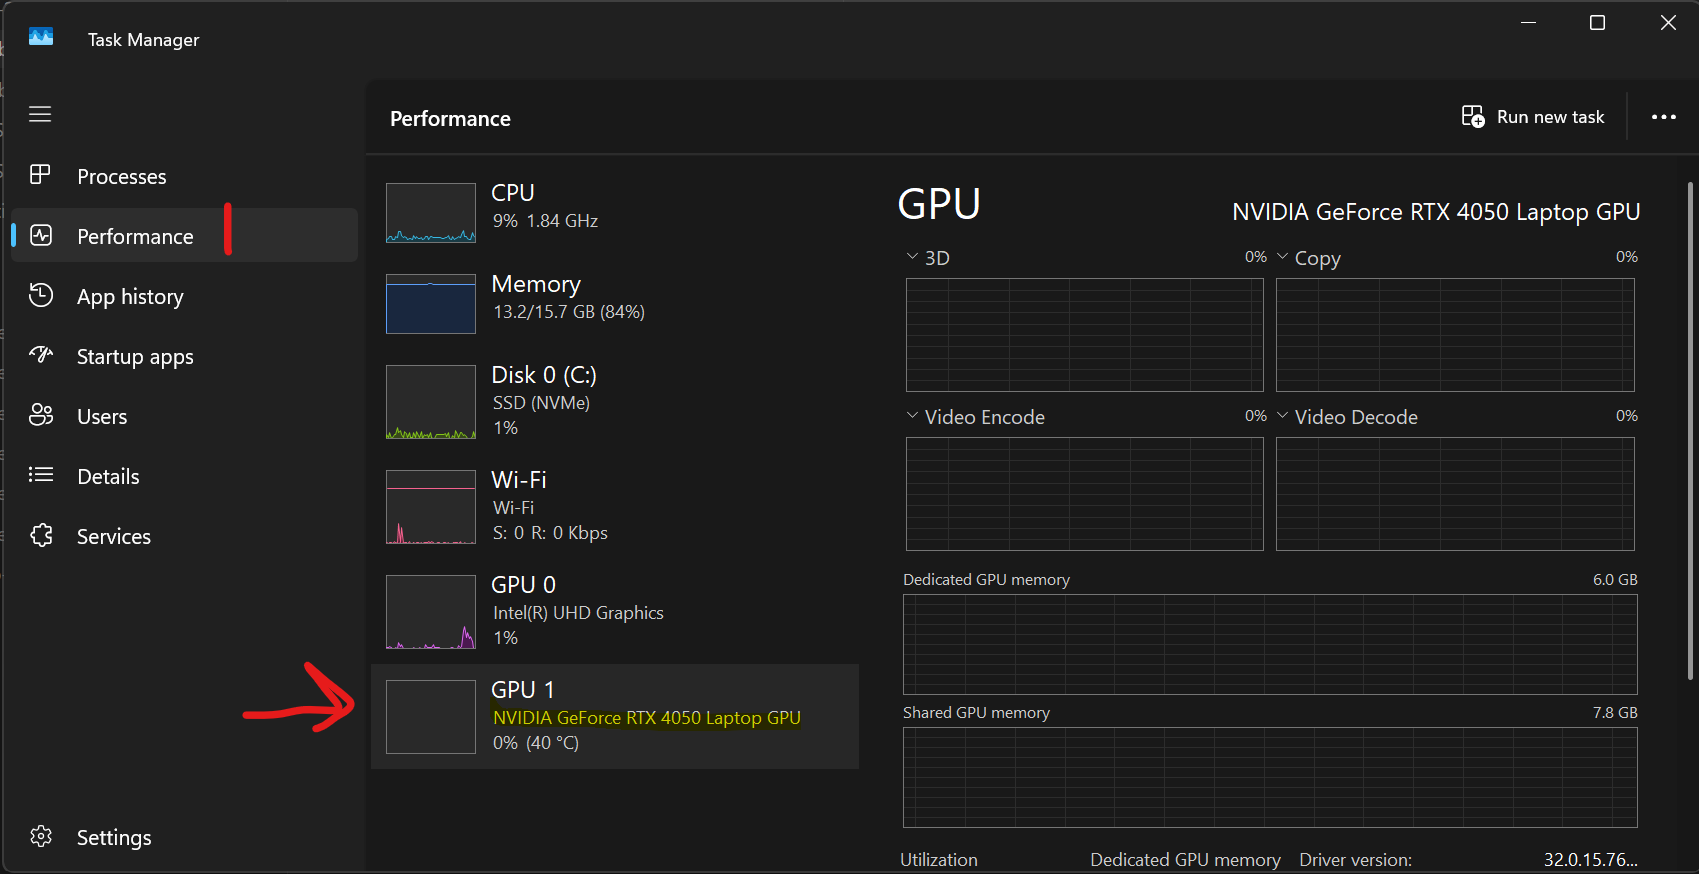Open the Details list icon
1699x874 pixels.
(x=40, y=475)
